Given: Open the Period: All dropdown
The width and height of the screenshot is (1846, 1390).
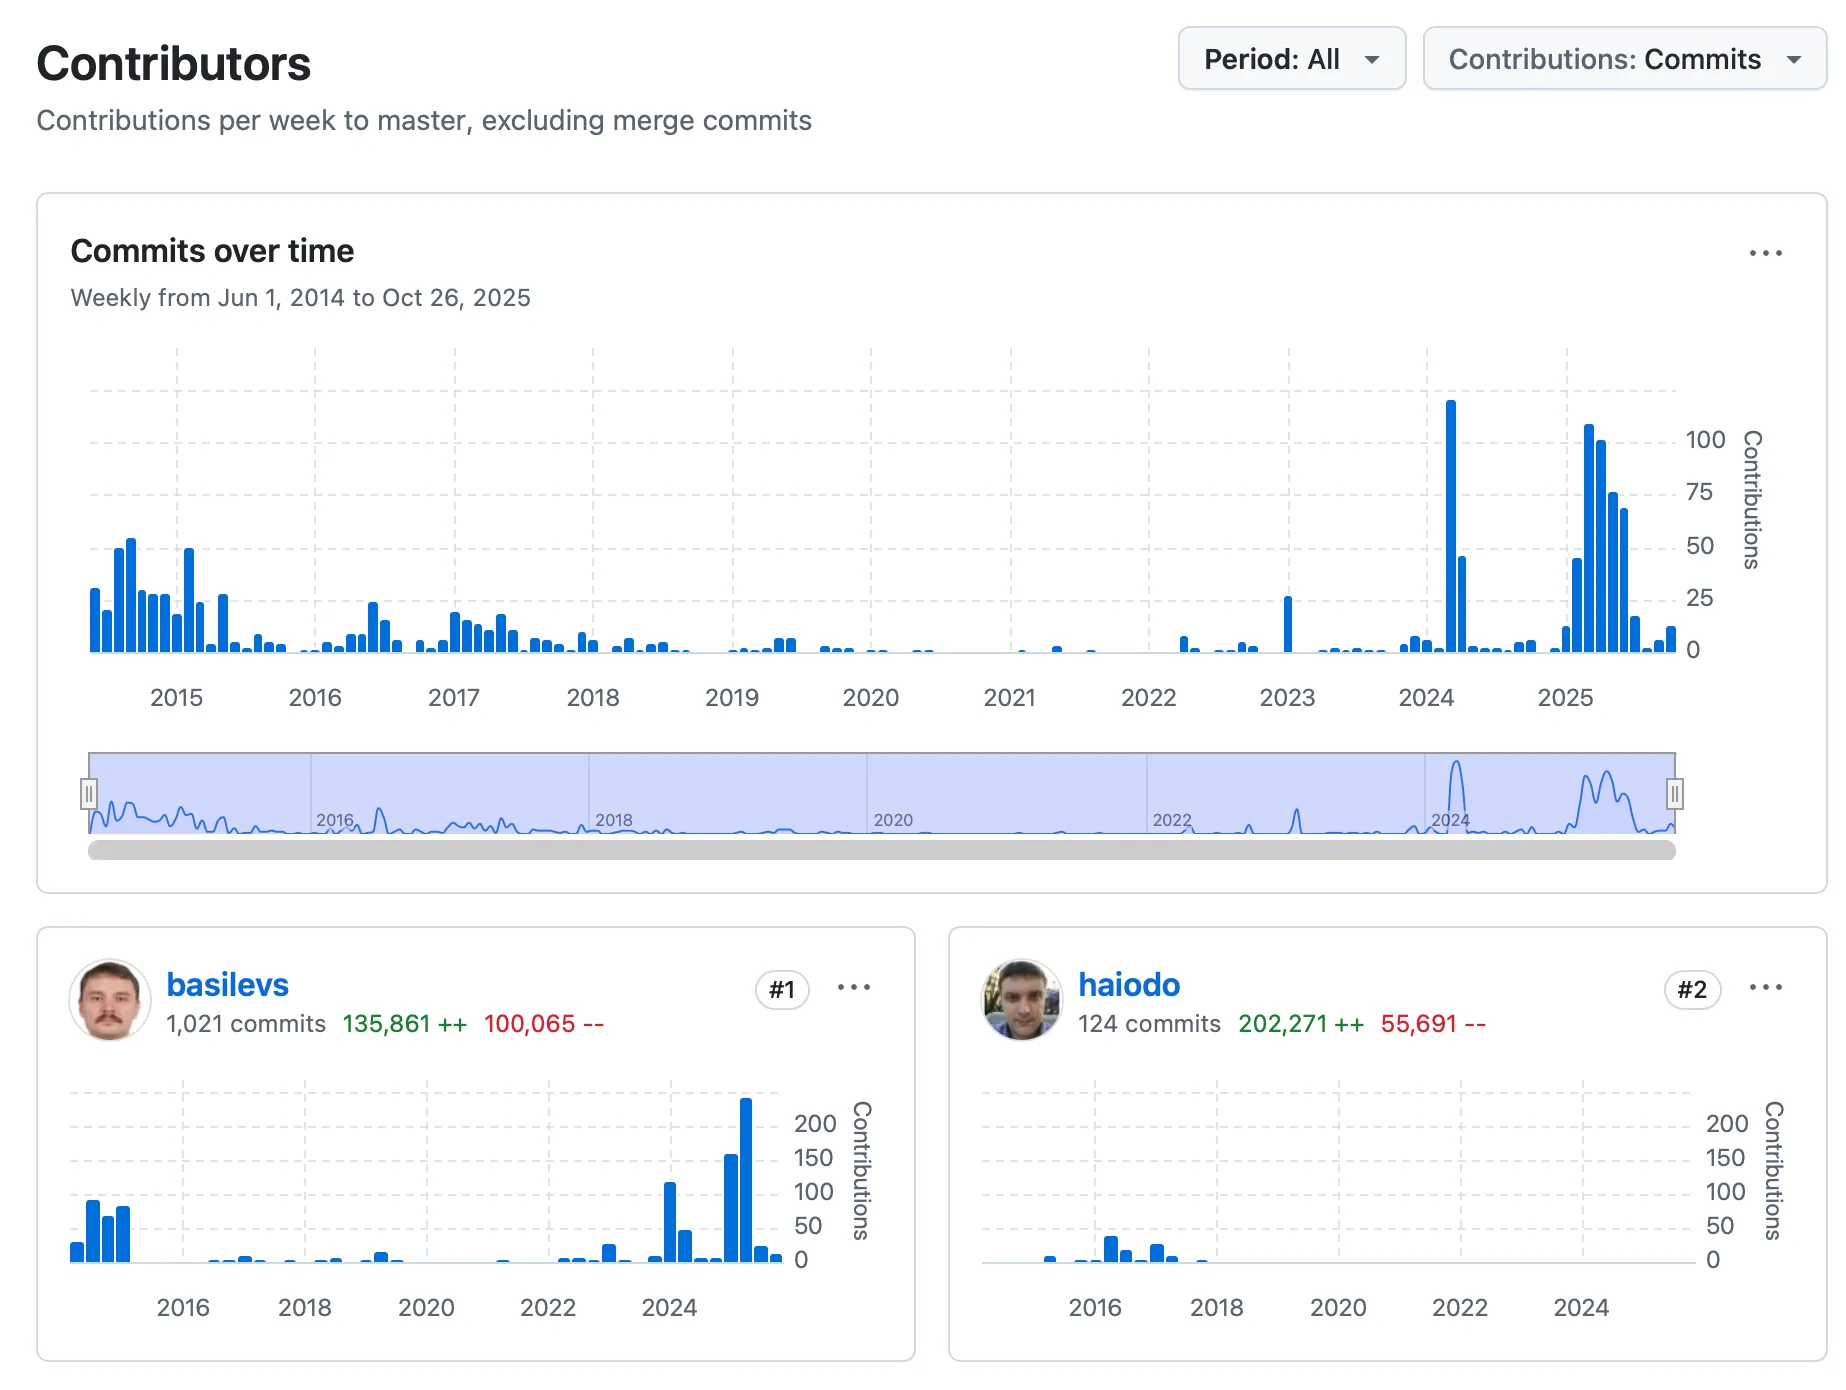Looking at the screenshot, I should tap(1291, 59).
